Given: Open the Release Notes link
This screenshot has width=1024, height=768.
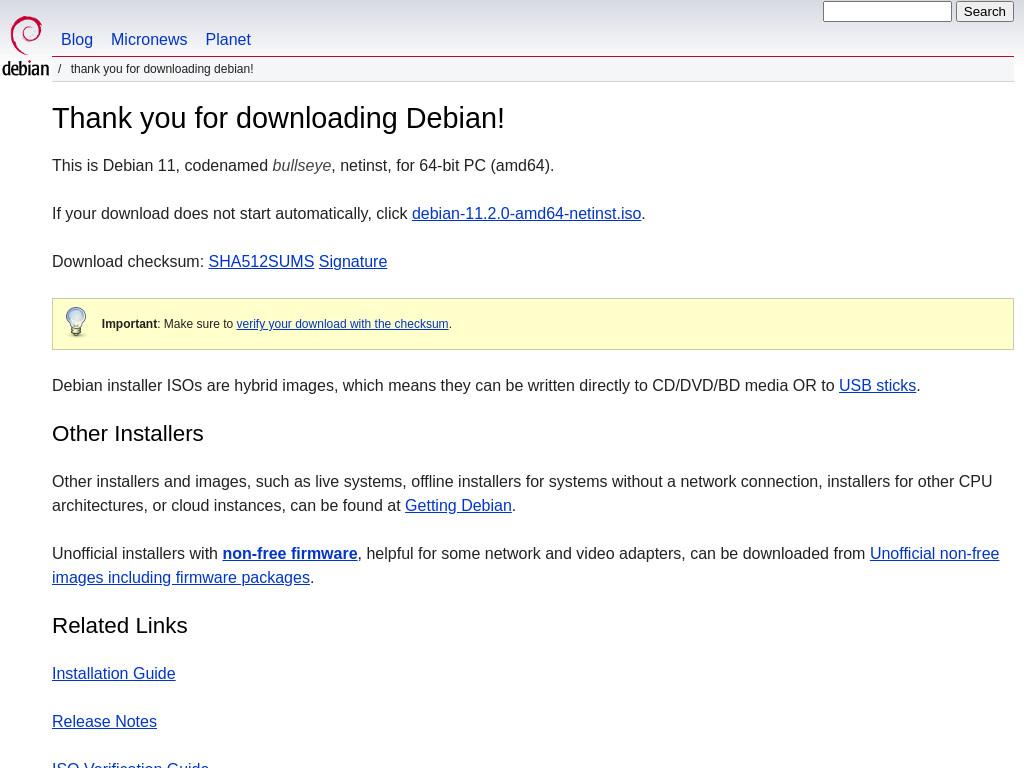Looking at the screenshot, I should [x=104, y=721].
